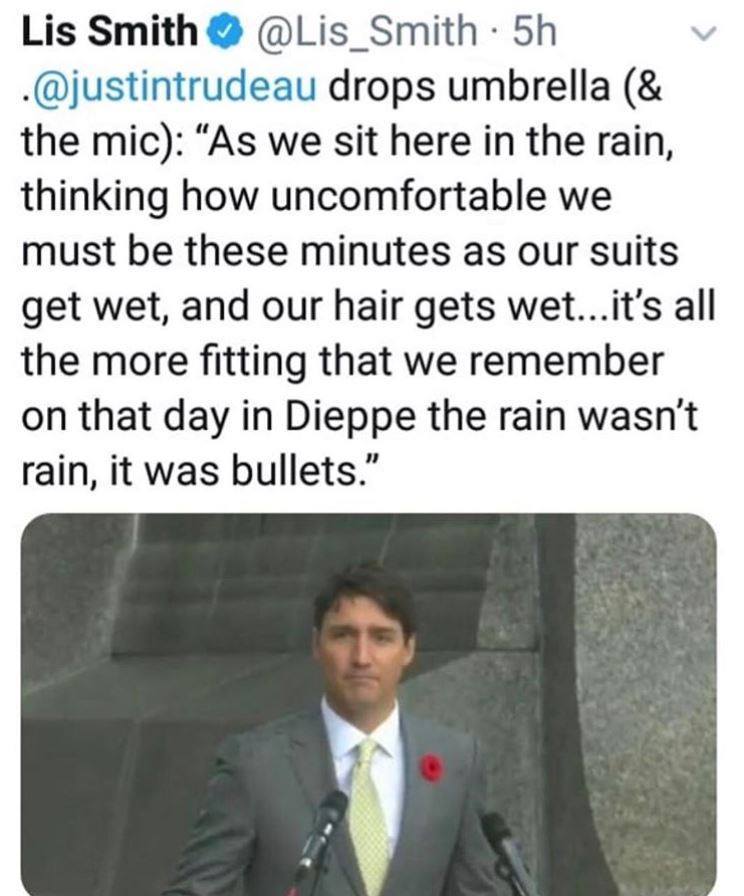Click the man's face in the photo
Screen dimensions: 744x896
(x=363, y=648)
